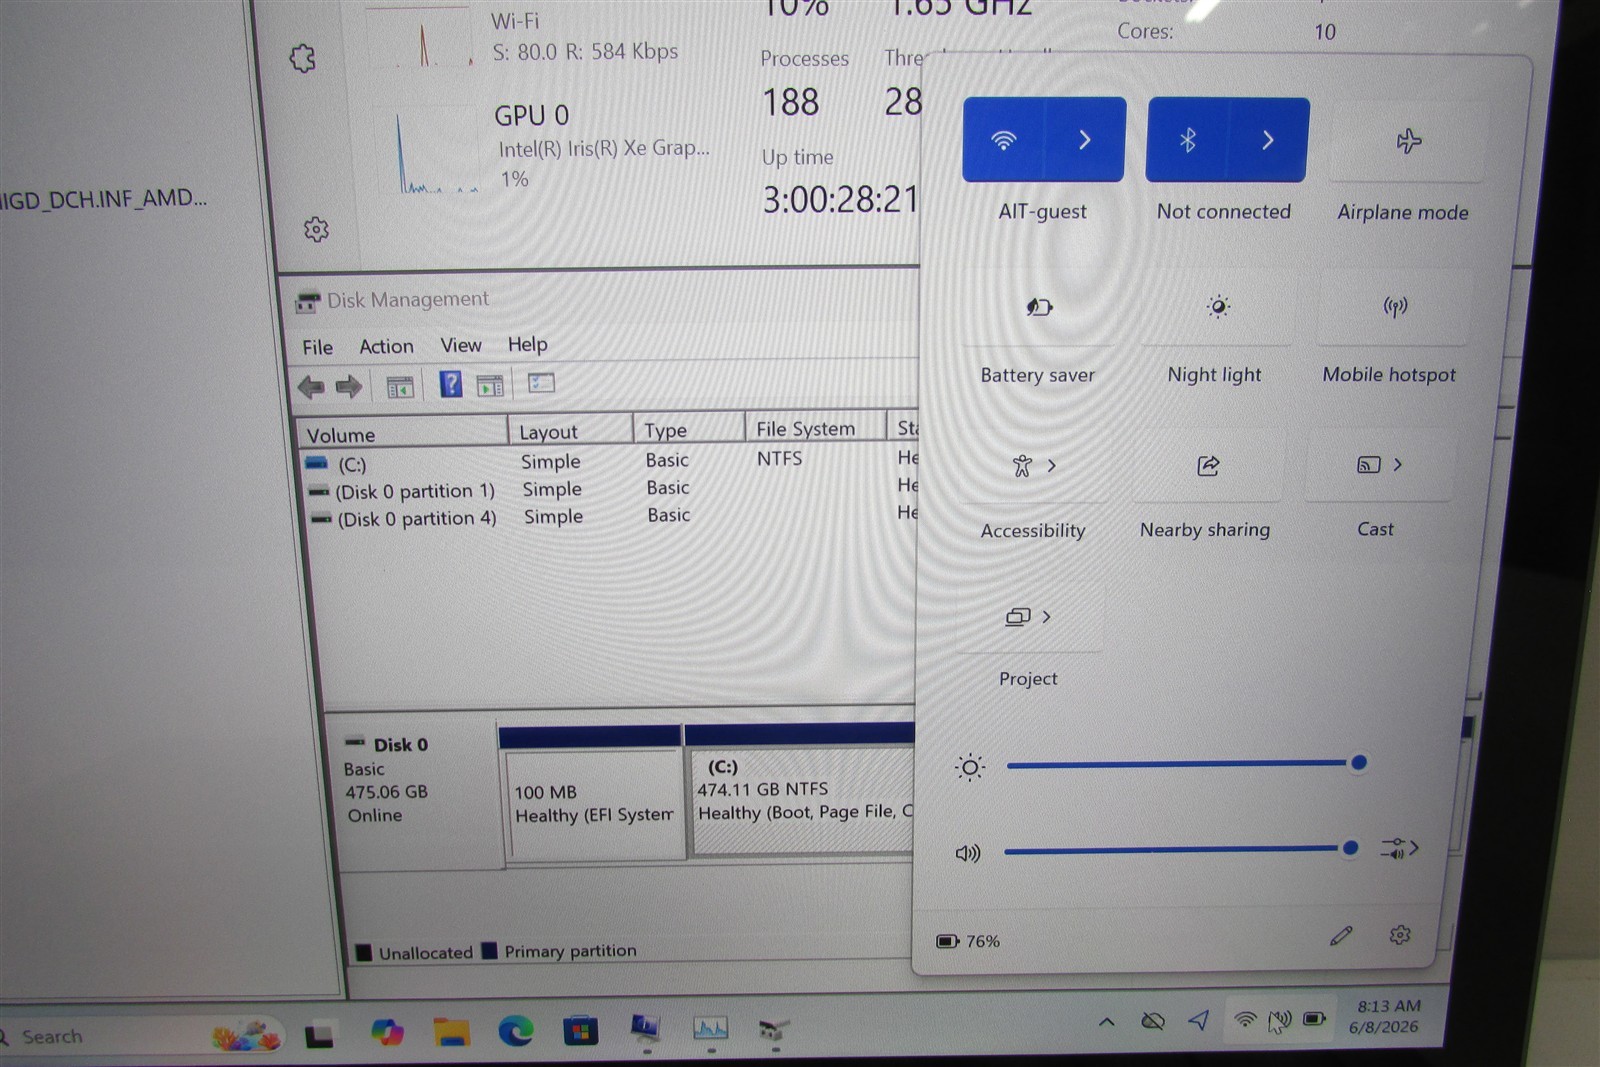Sort by Layout column header
1600x1067 pixels.
coord(570,431)
